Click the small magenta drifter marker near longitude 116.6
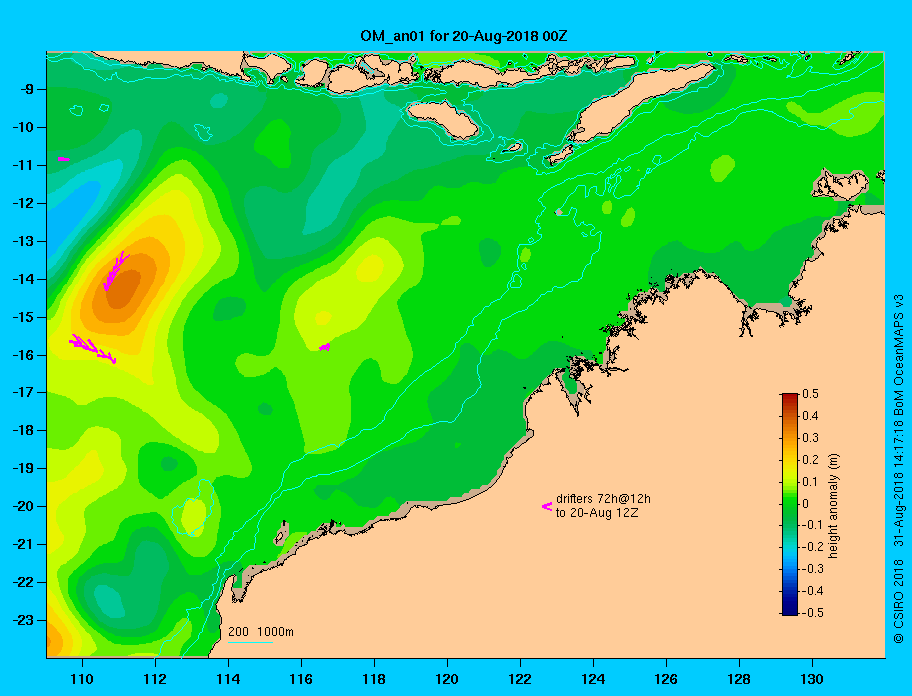912x696 pixels. tap(325, 347)
